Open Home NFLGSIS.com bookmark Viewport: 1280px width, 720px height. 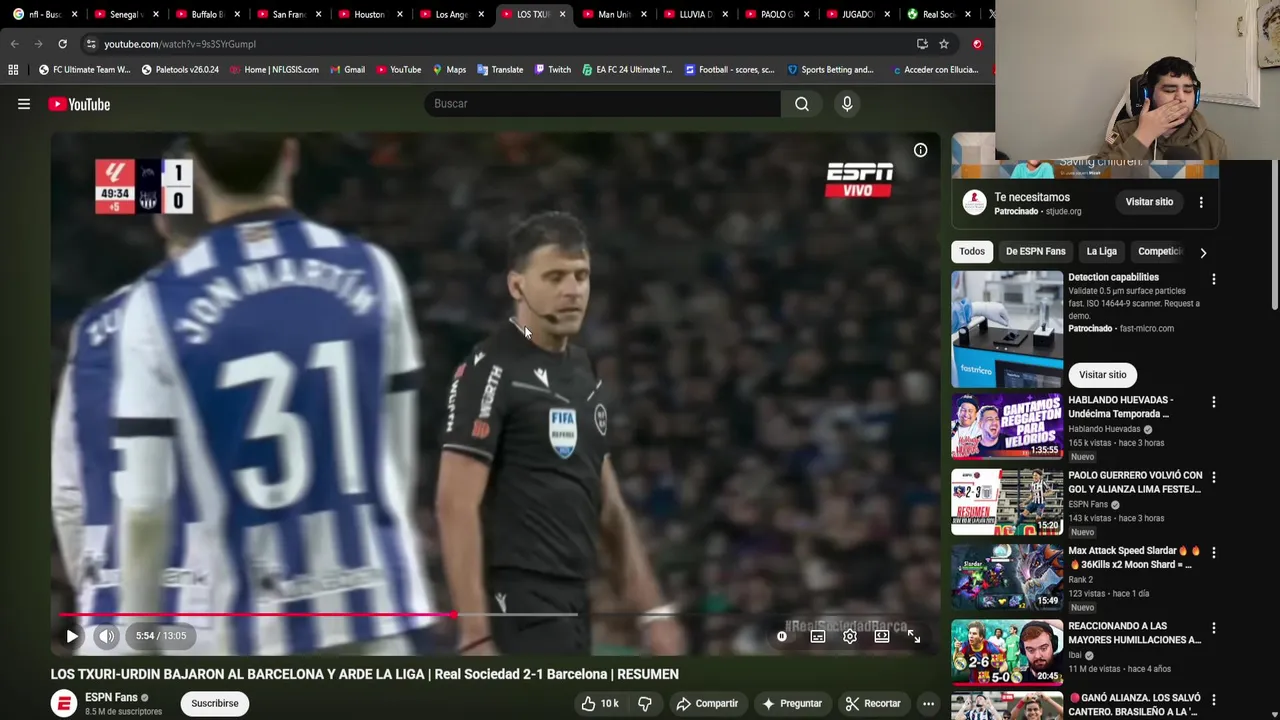tap(274, 70)
